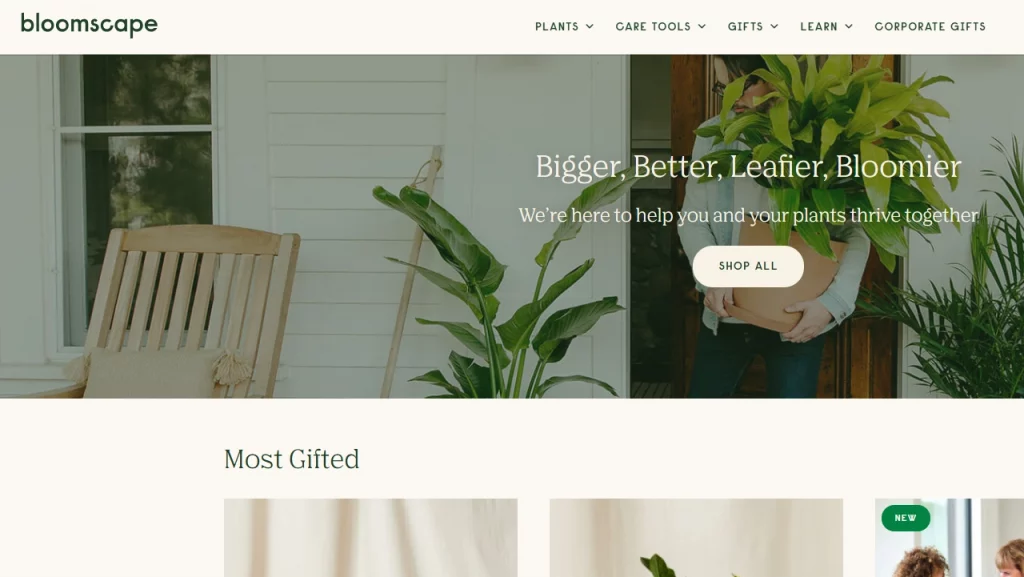Click the green NEW badge
Viewport: 1024px width, 577px height.
(905, 518)
